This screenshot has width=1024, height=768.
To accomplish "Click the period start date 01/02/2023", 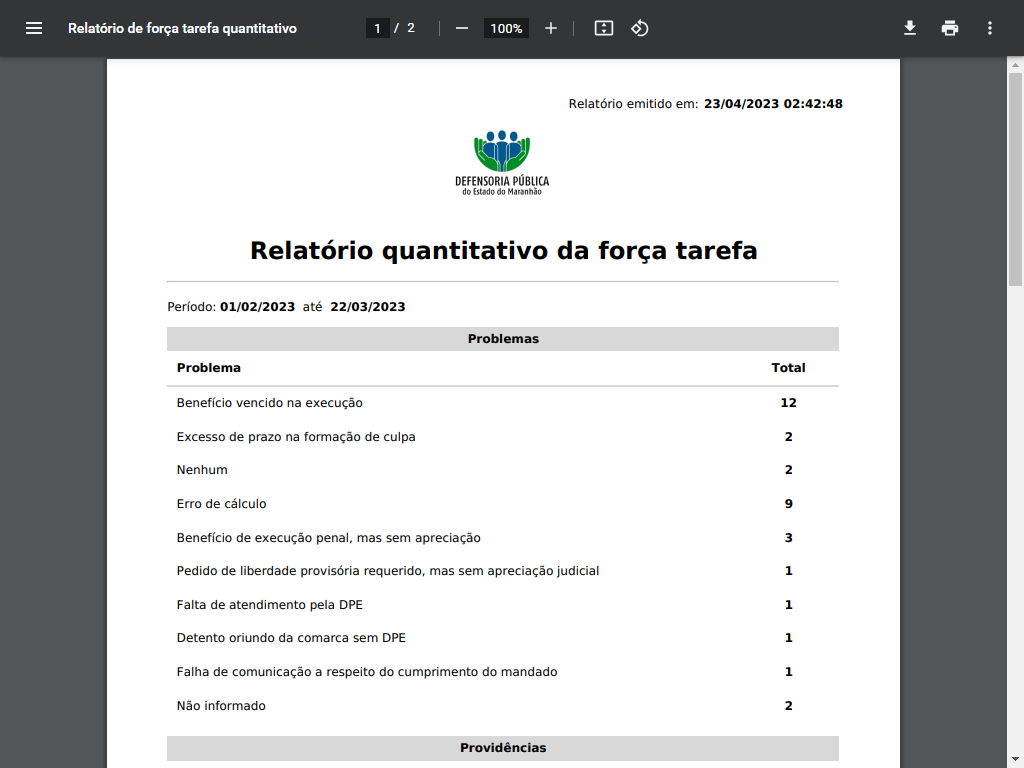I will (x=257, y=307).
